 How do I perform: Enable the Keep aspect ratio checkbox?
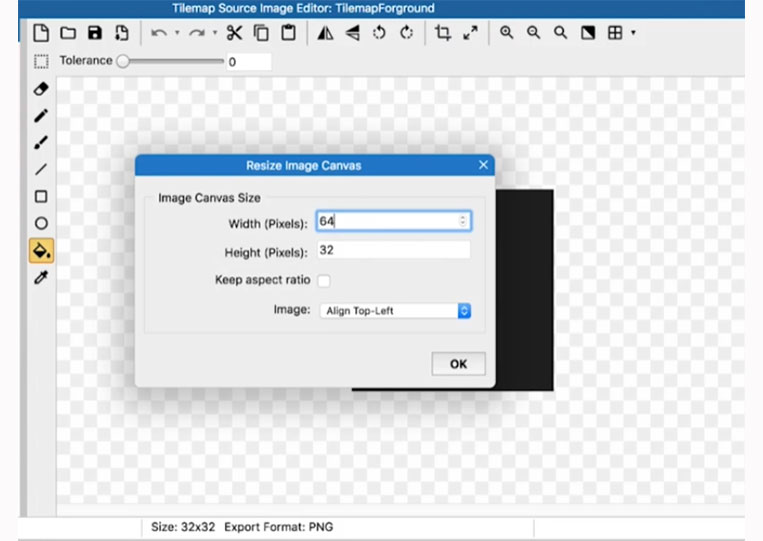coord(324,281)
